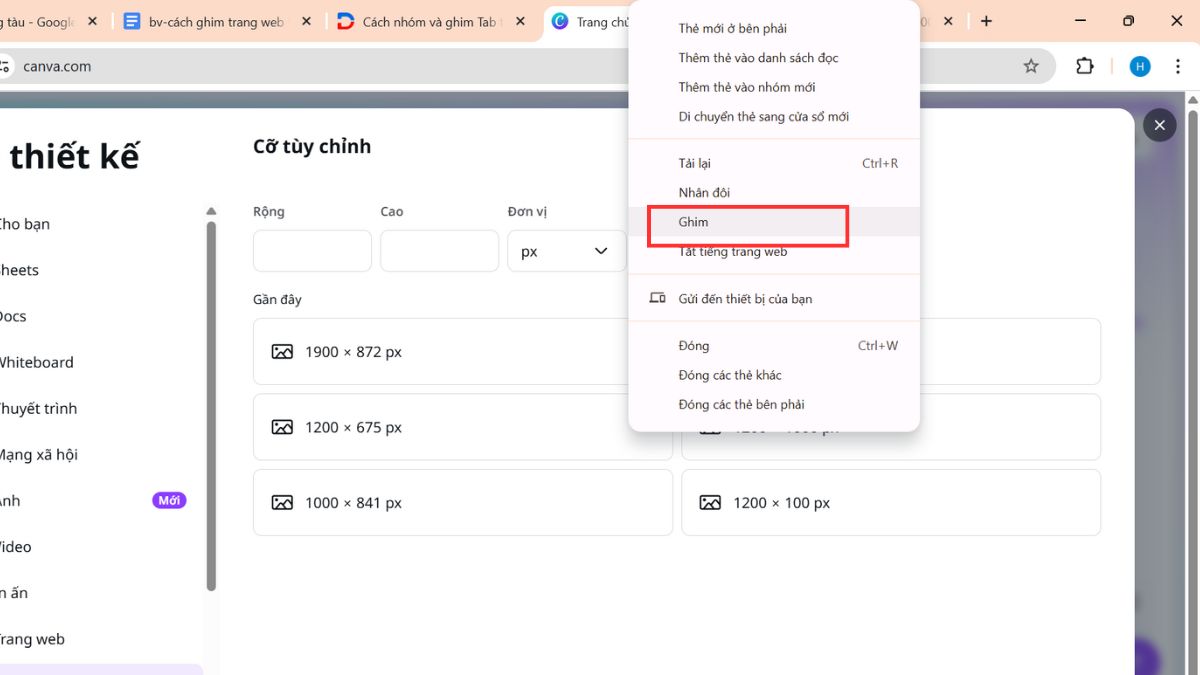Open the Chrome extensions puzzle icon
This screenshot has width=1200, height=675.
coord(1084,66)
